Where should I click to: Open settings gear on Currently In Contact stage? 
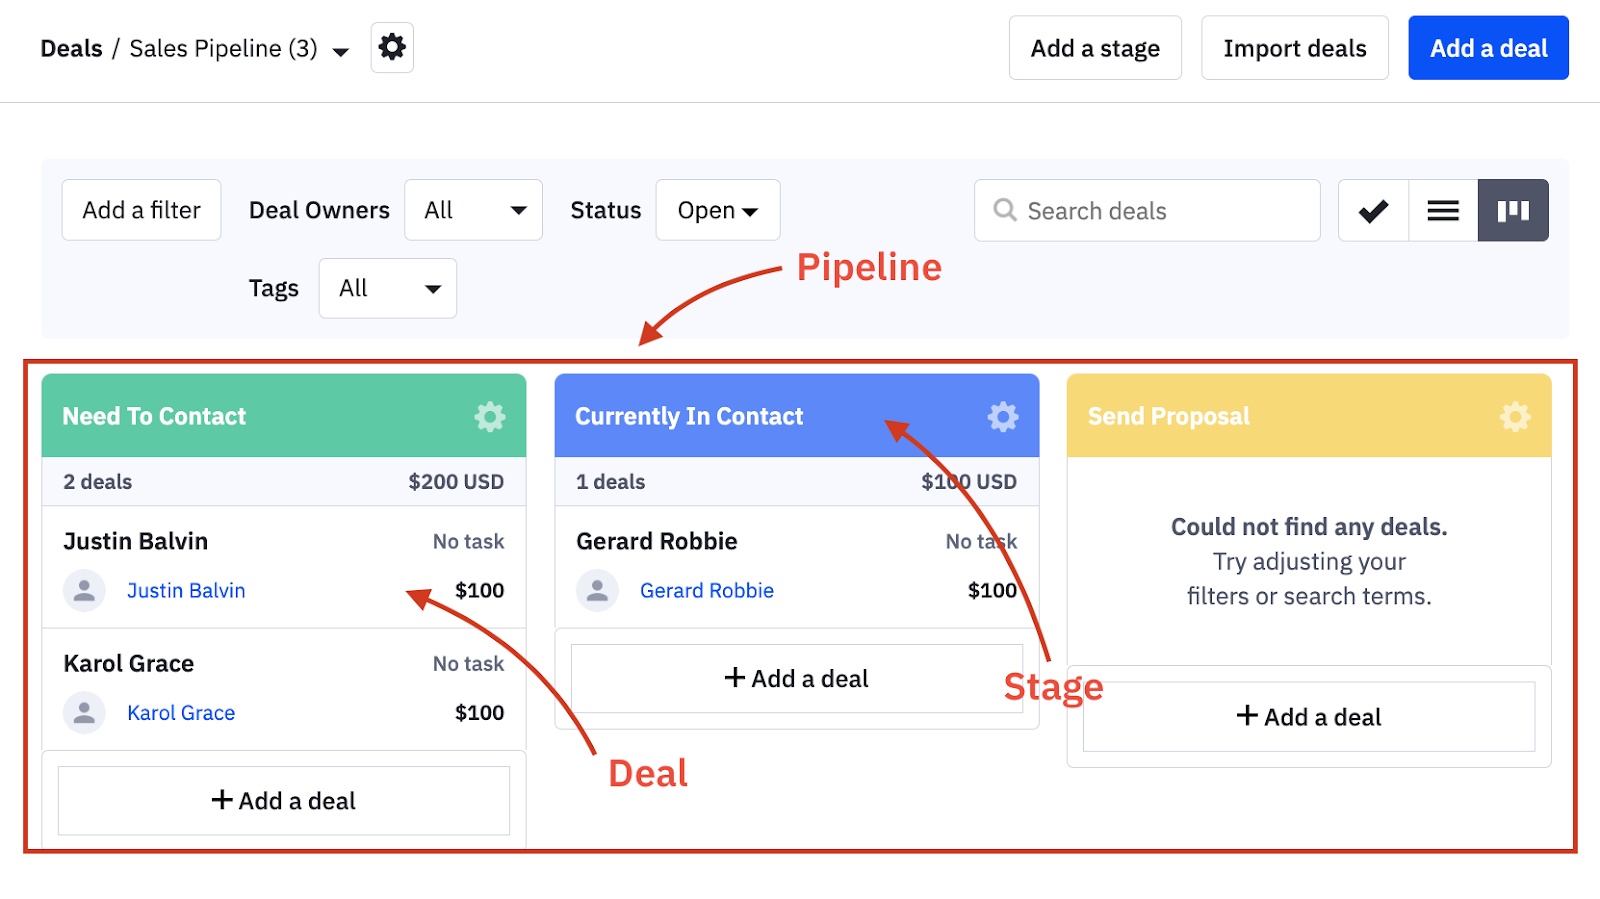click(x=1002, y=416)
